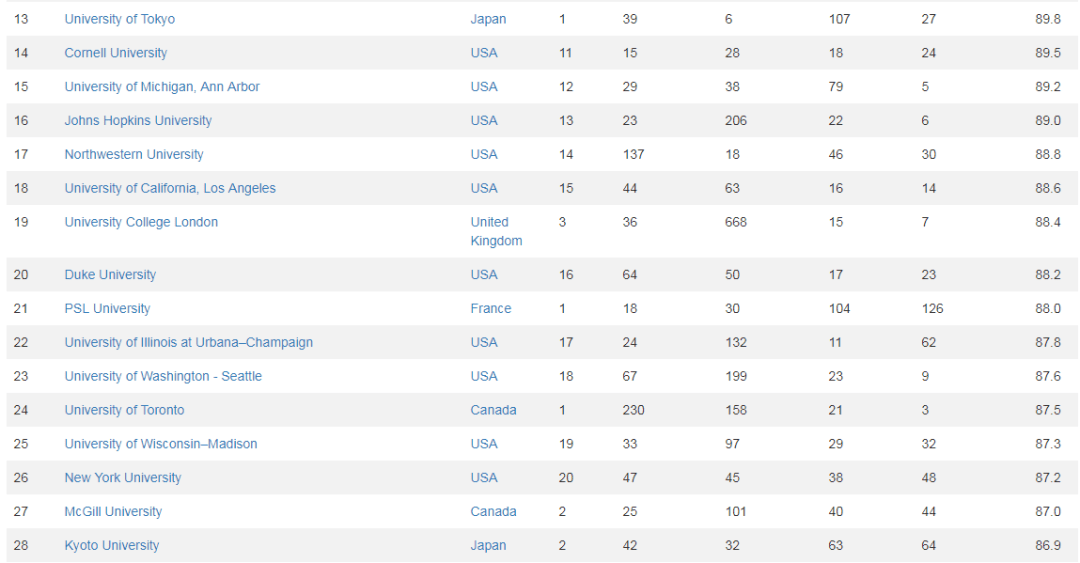Open University College London link

click(141, 222)
